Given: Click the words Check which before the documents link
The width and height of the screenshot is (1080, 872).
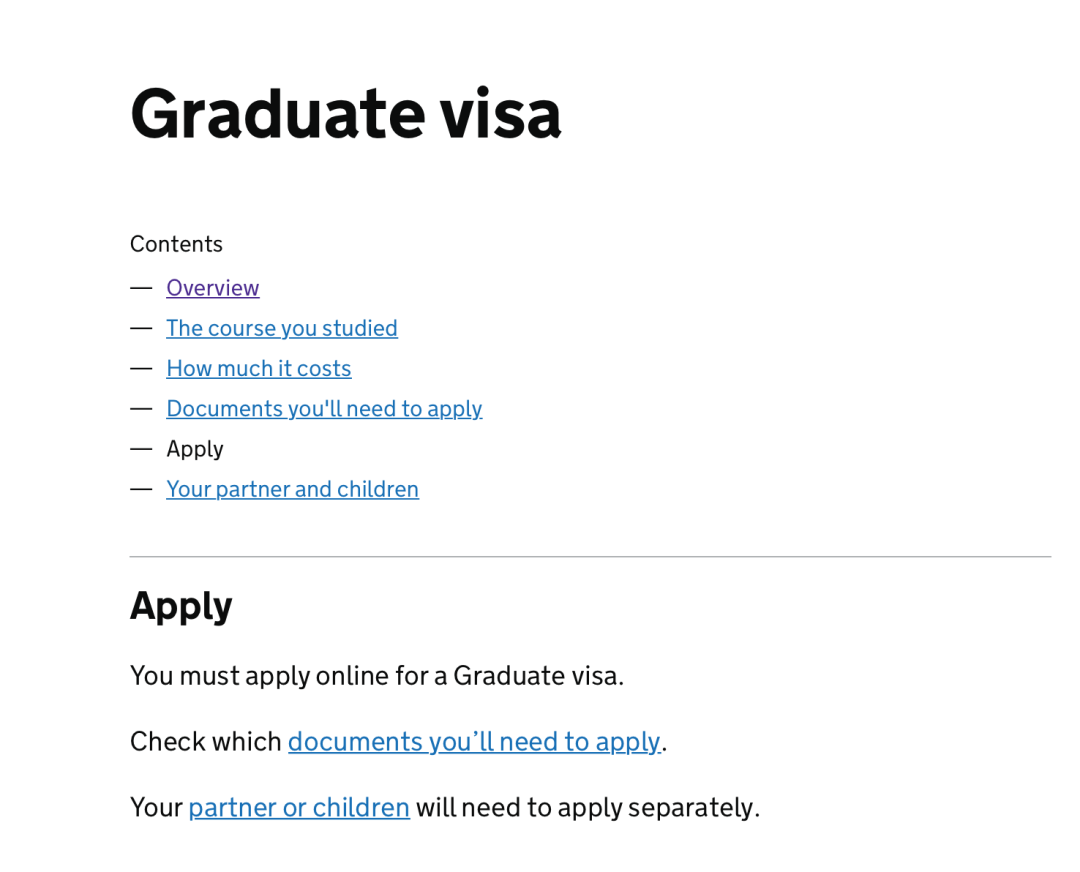Looking at the screenshot, I should click(206, 742).
